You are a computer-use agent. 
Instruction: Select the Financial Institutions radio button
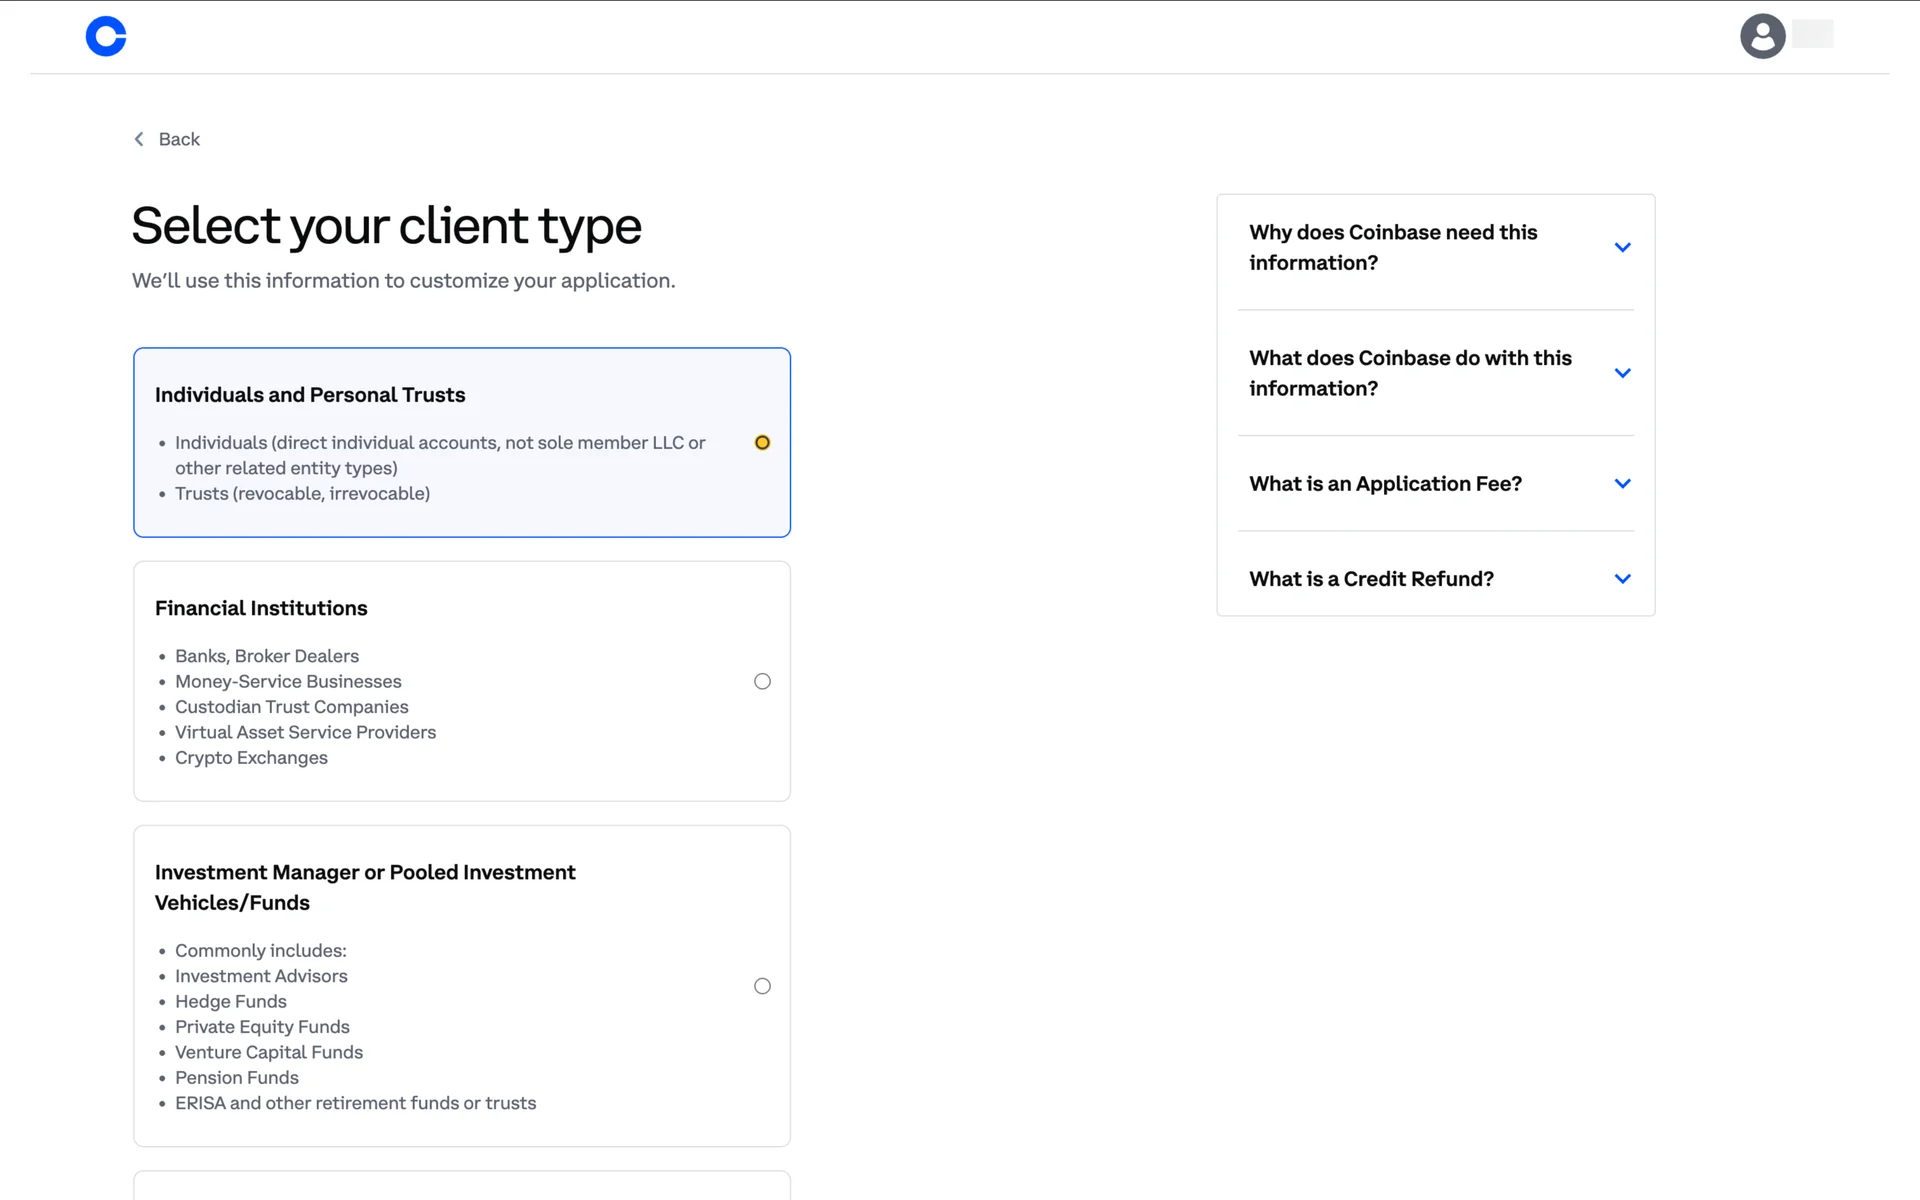click(762, 681)
